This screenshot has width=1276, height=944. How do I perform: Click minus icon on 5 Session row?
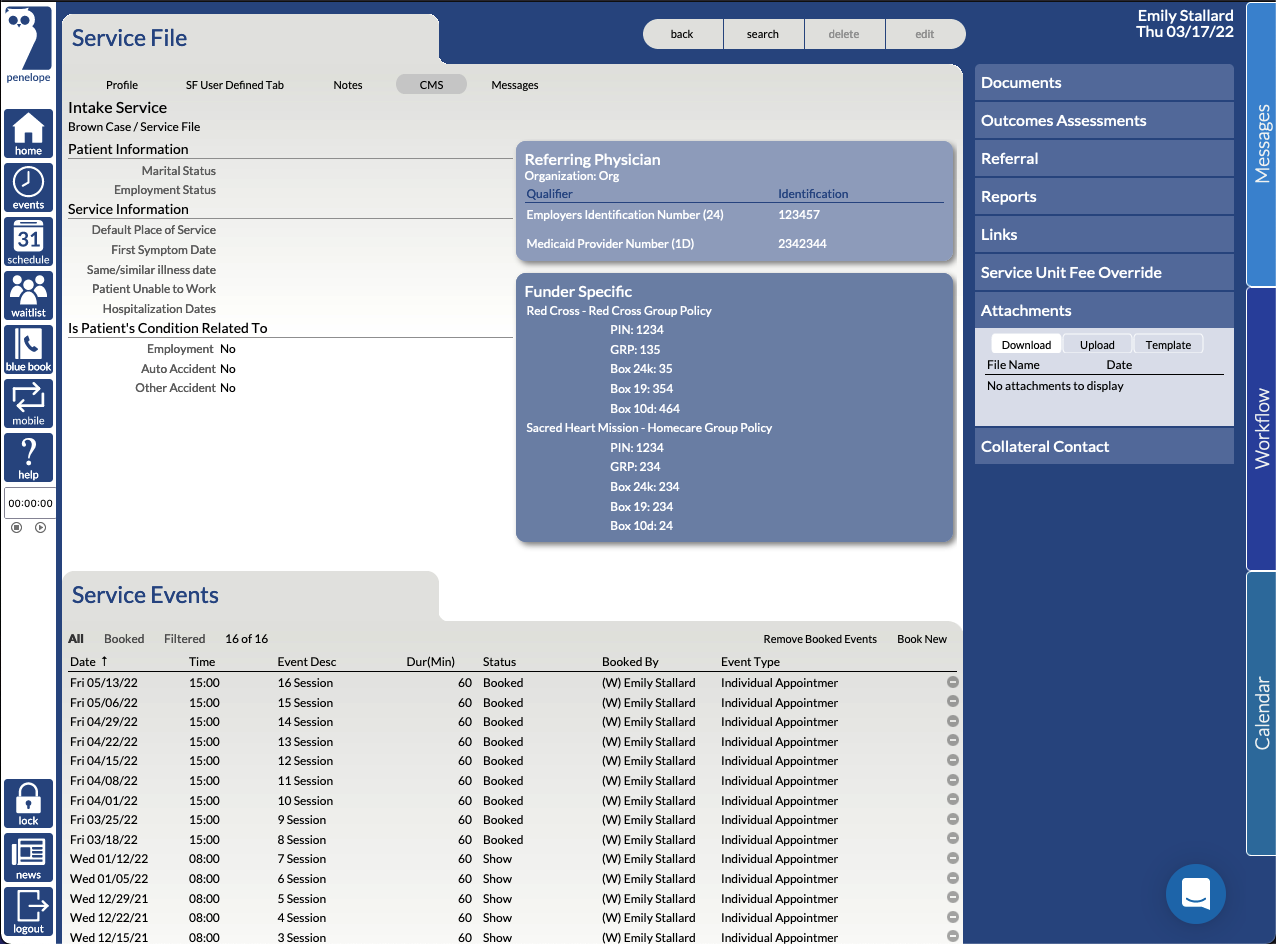point(953,898)
